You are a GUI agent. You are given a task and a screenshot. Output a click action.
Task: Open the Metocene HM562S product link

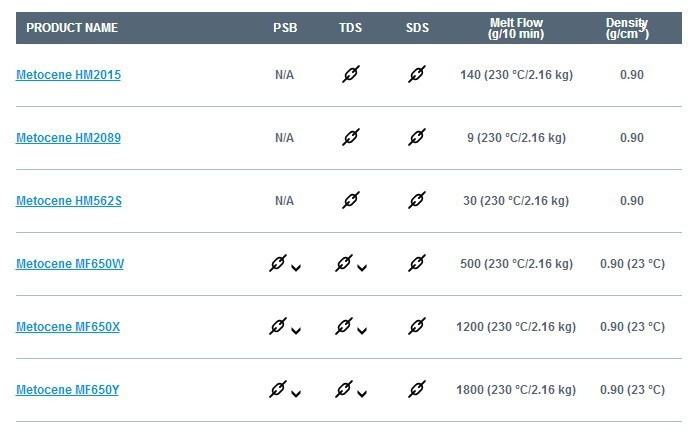click(69, 201)
